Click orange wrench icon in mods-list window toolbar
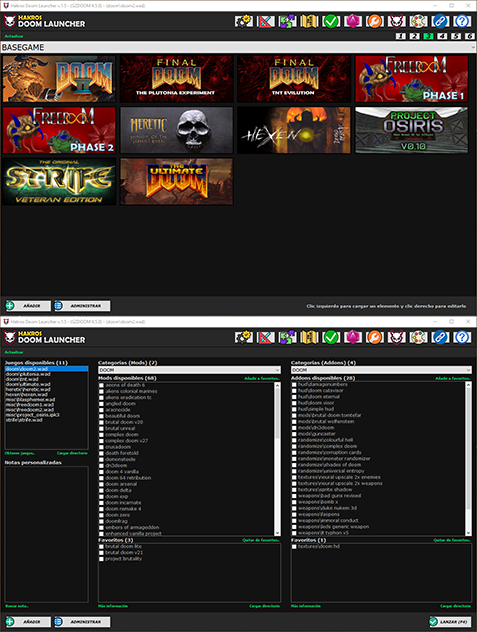Screen dimensions: 477x632 click(x=375, y=337)
